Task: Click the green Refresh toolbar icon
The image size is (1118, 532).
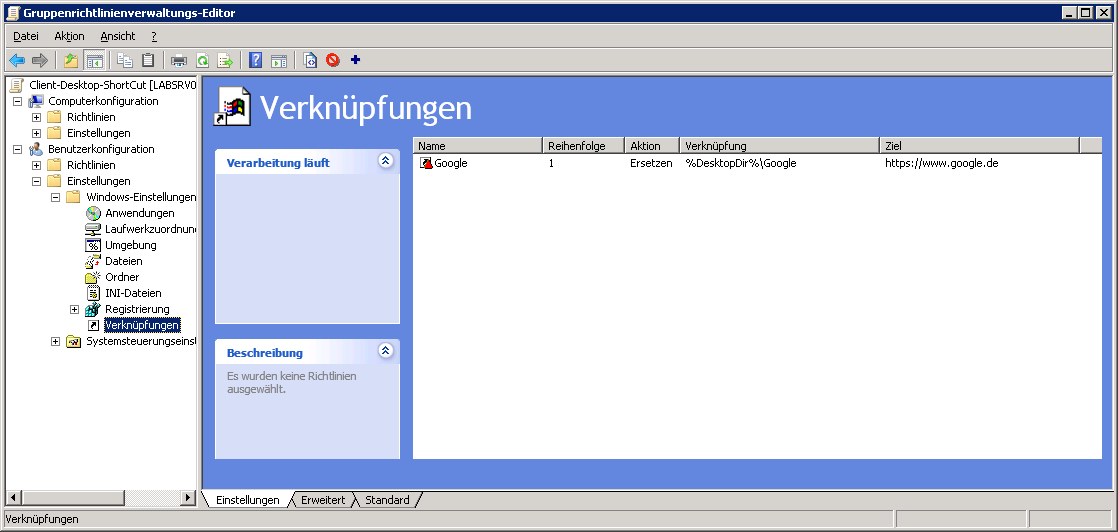Action: tap(202, 60)
